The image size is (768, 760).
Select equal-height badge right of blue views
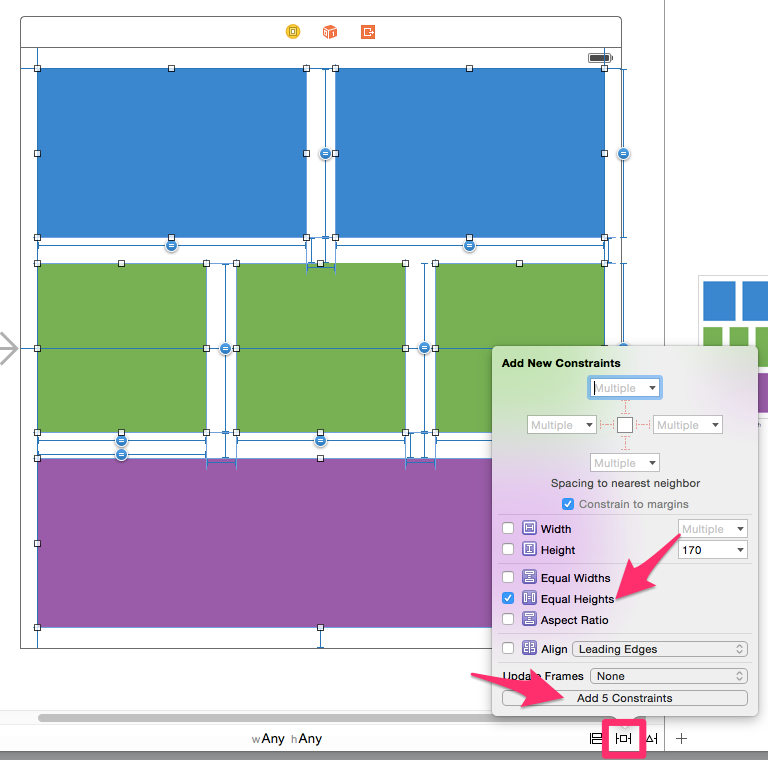tap(623, 154)
